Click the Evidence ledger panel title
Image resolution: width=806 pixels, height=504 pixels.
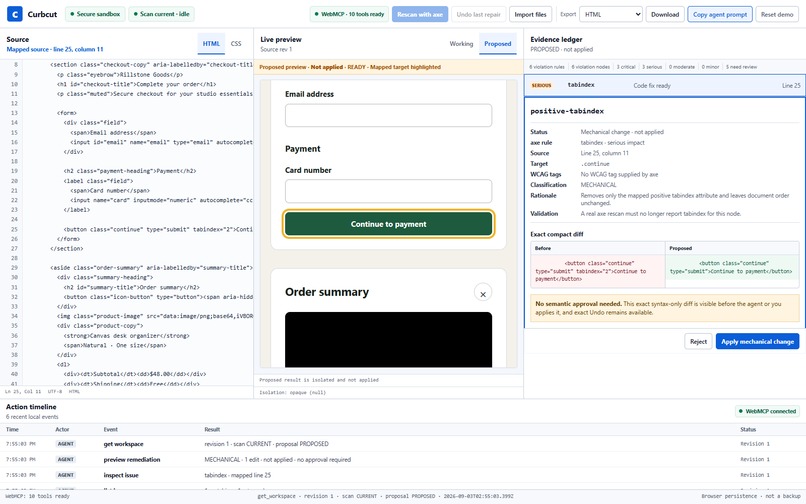tap(556, 39)
